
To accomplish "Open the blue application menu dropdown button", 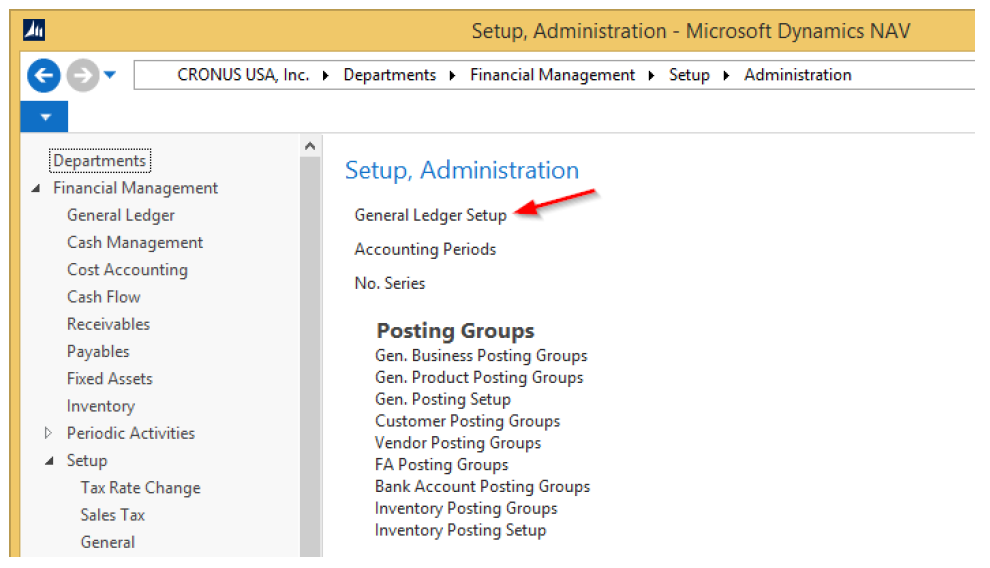I will point(44,117).
